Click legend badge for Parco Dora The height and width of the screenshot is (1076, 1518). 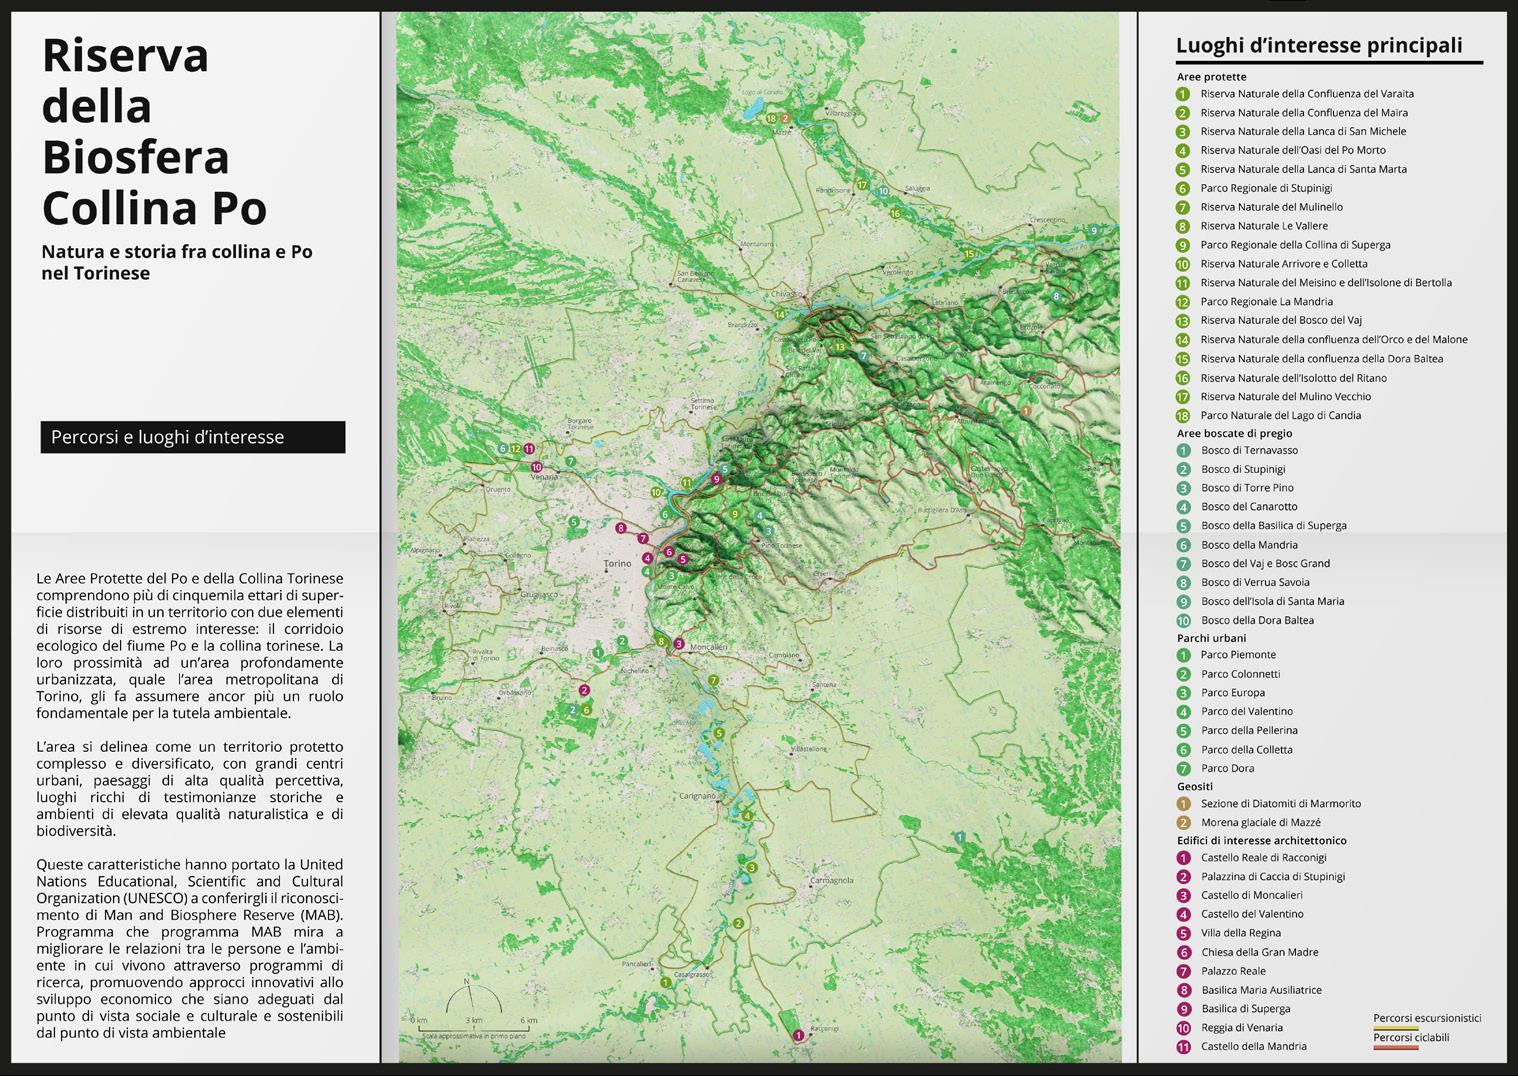tap(1184, 768)
